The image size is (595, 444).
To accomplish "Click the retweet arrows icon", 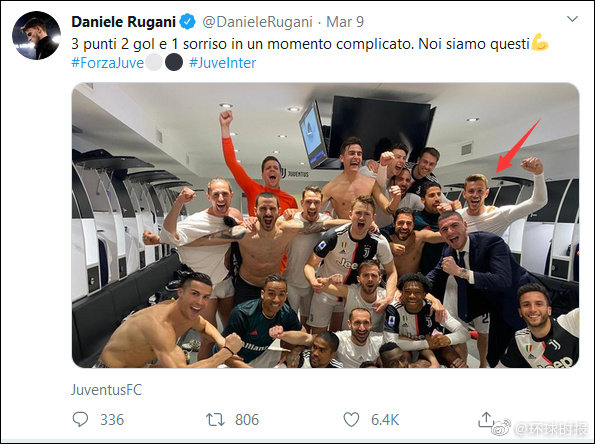I will click(215, 420).
